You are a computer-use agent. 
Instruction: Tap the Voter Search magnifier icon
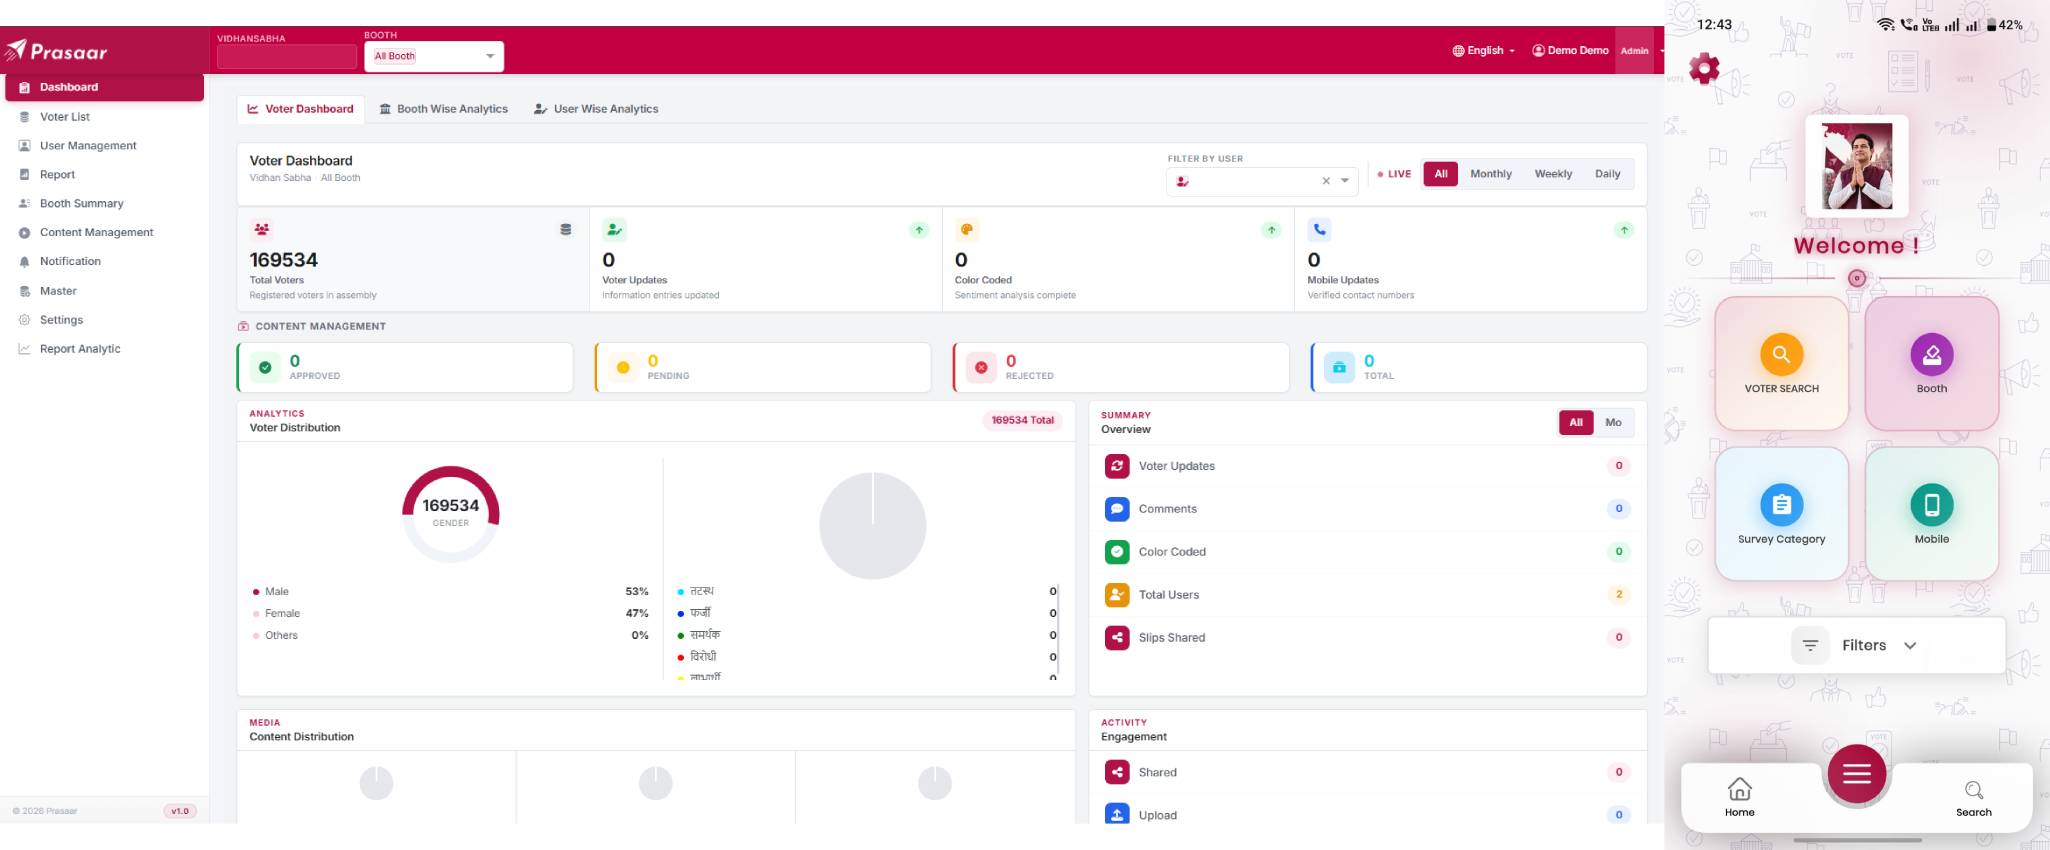pyautogui.click(x=1781, y=354)
